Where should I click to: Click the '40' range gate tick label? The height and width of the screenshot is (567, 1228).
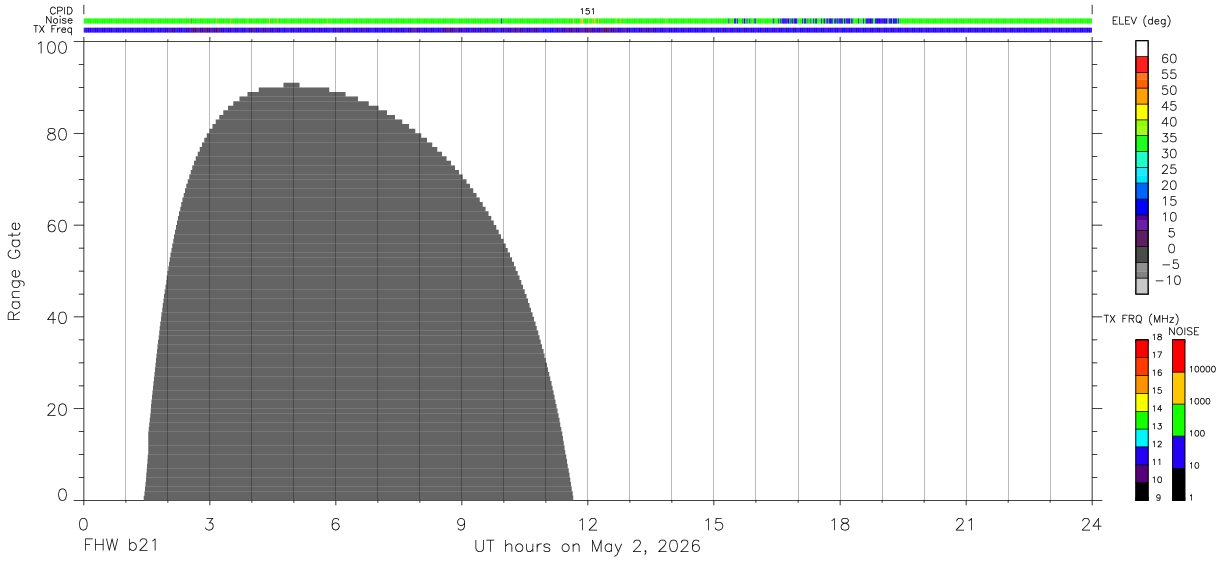[59, 317]
